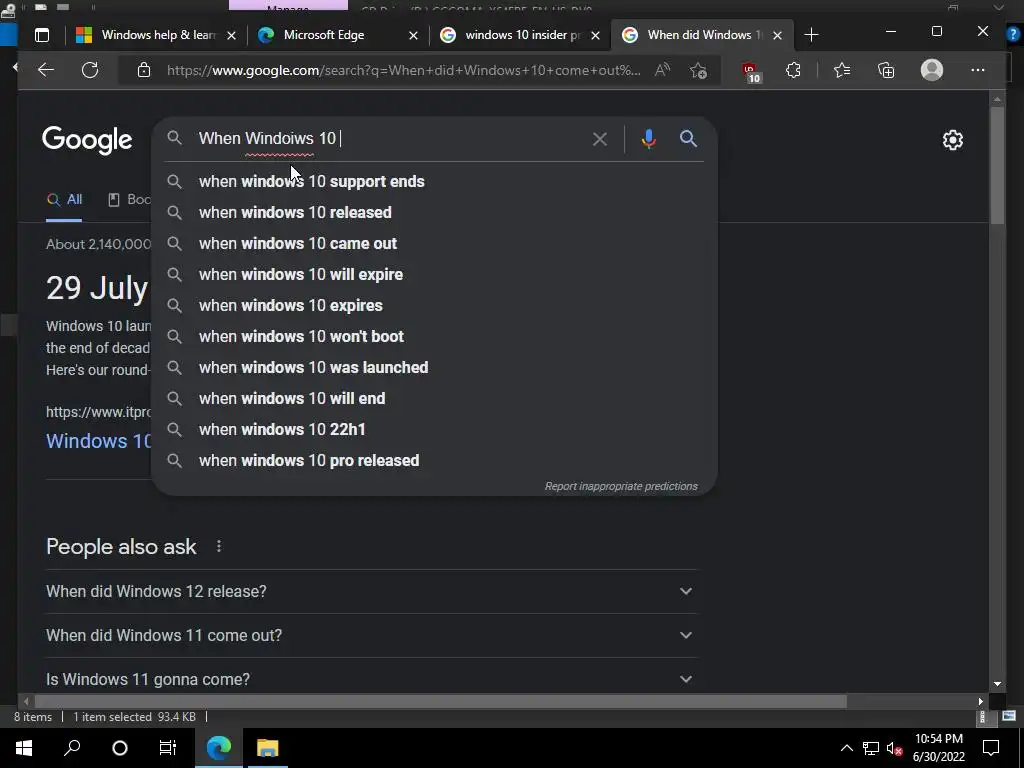Expand When did Windows 11 come out?
This screenshot has width=1024, height=768.
coord(371,635)
